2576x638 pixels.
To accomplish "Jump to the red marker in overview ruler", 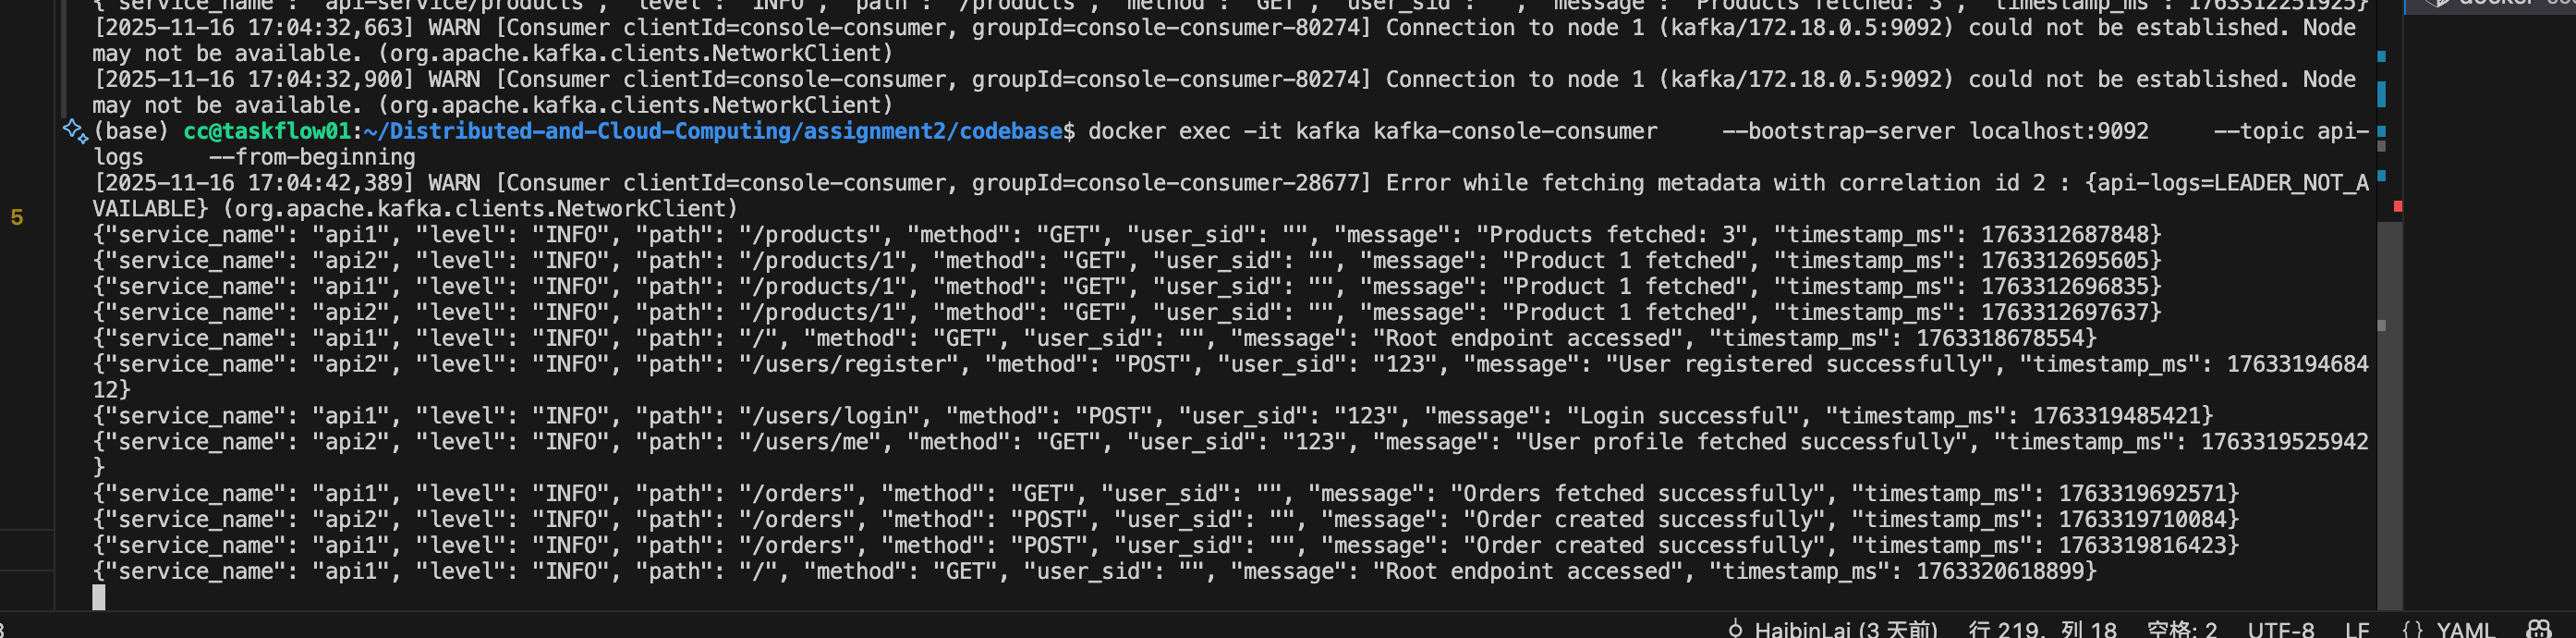I will coord(2397,206).
